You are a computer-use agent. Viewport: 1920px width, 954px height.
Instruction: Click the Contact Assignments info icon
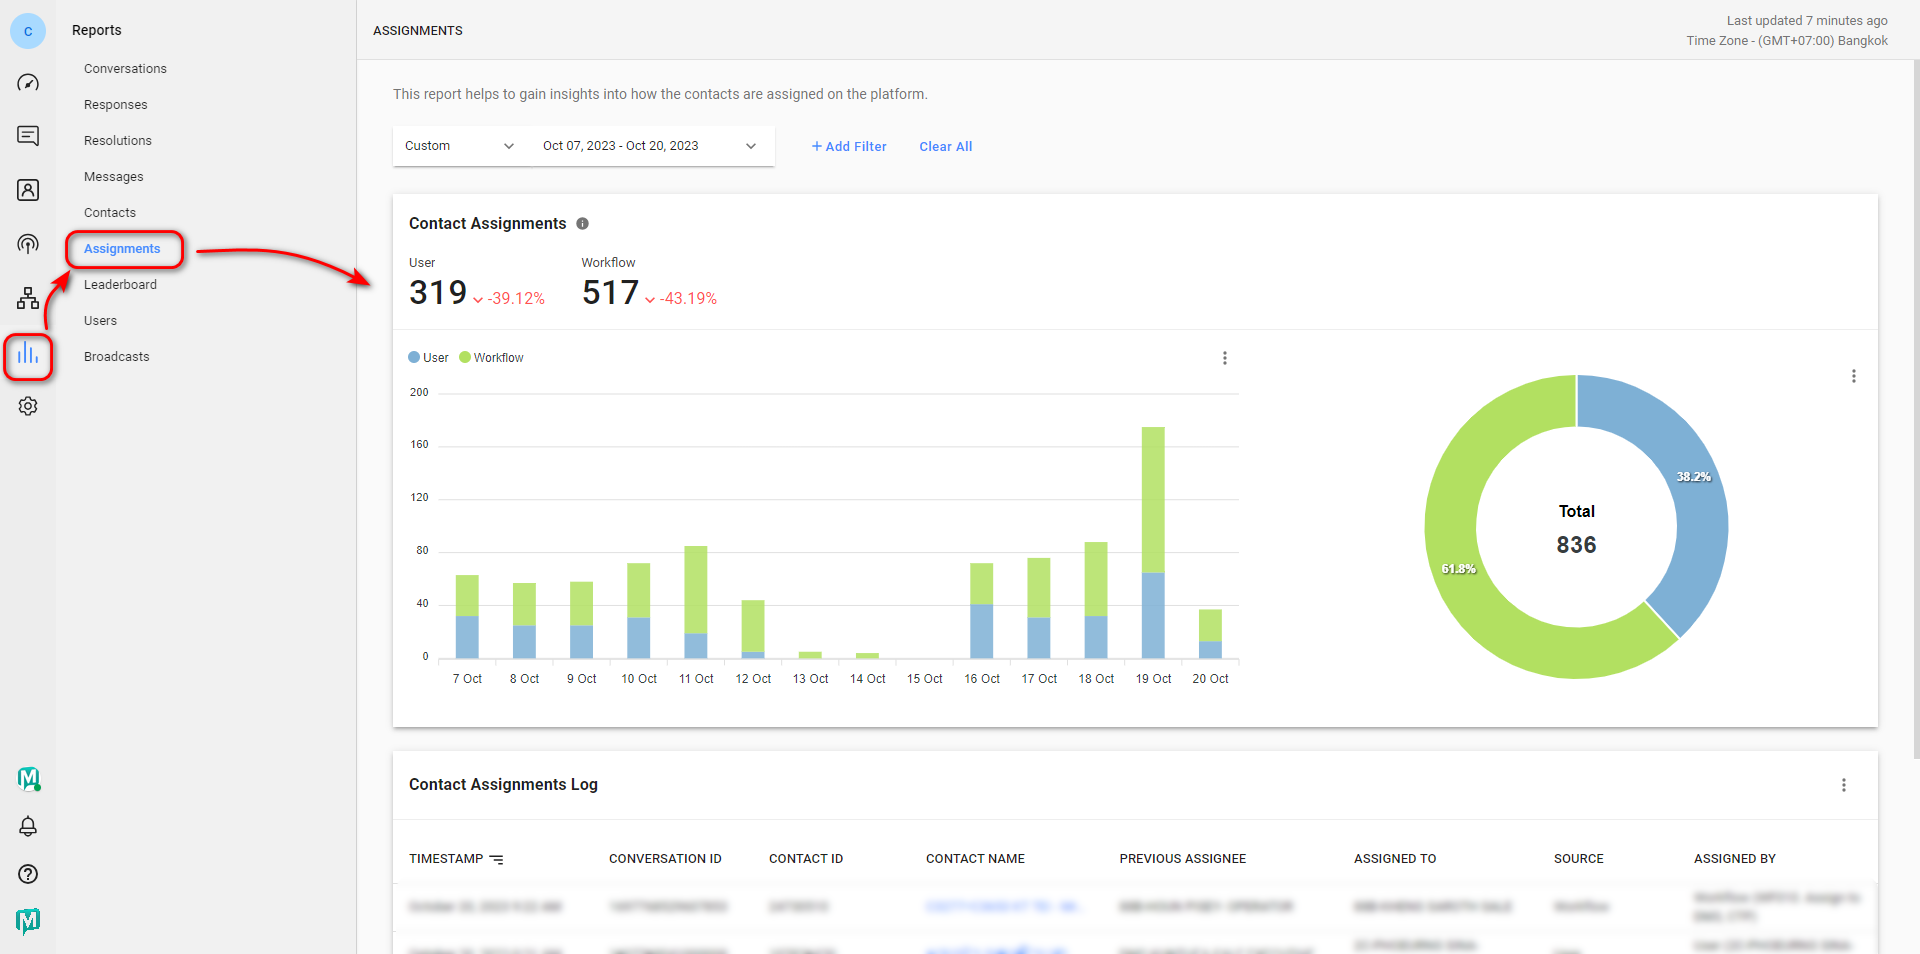tap(582, 224)
